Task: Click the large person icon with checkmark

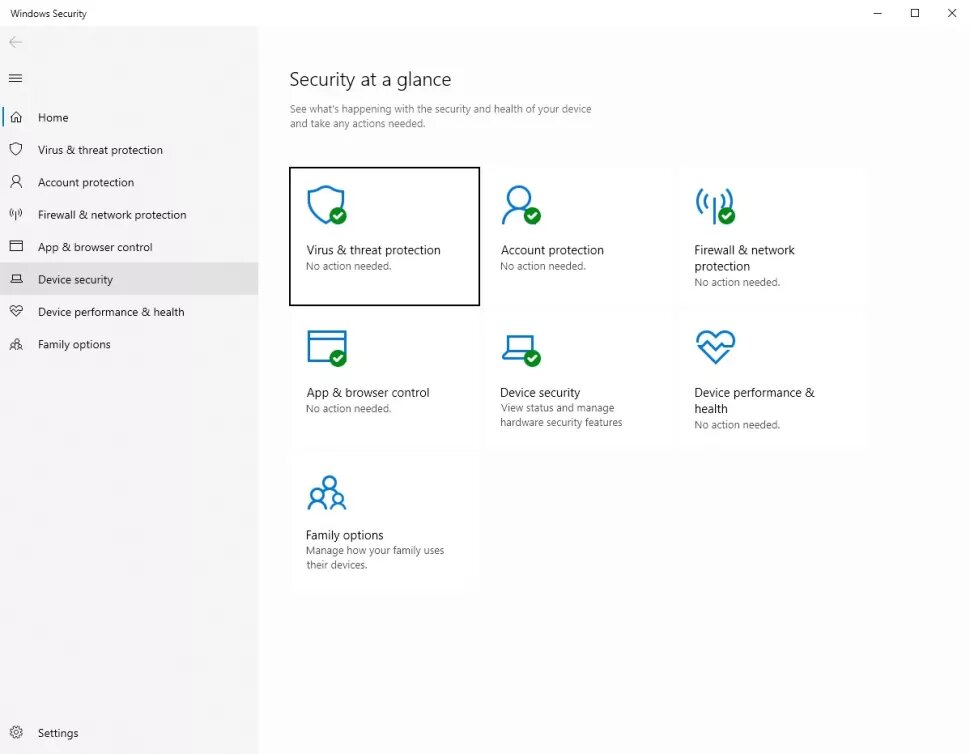Action: (521, 205)
